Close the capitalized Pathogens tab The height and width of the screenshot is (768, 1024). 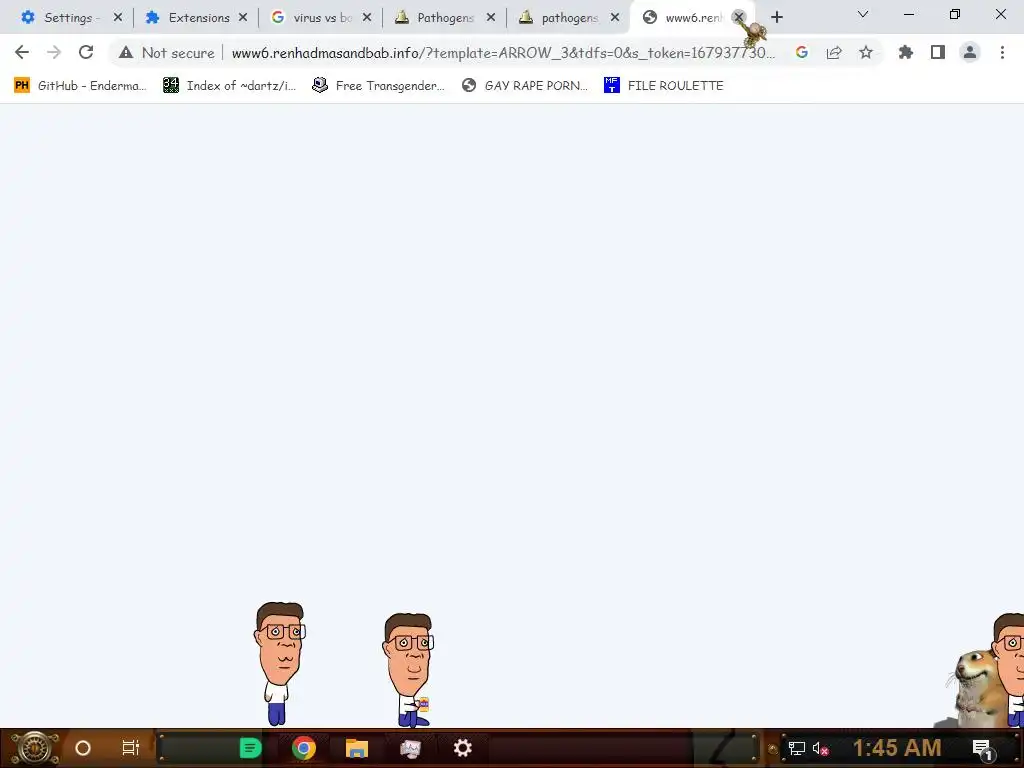(x=491, y=18)
